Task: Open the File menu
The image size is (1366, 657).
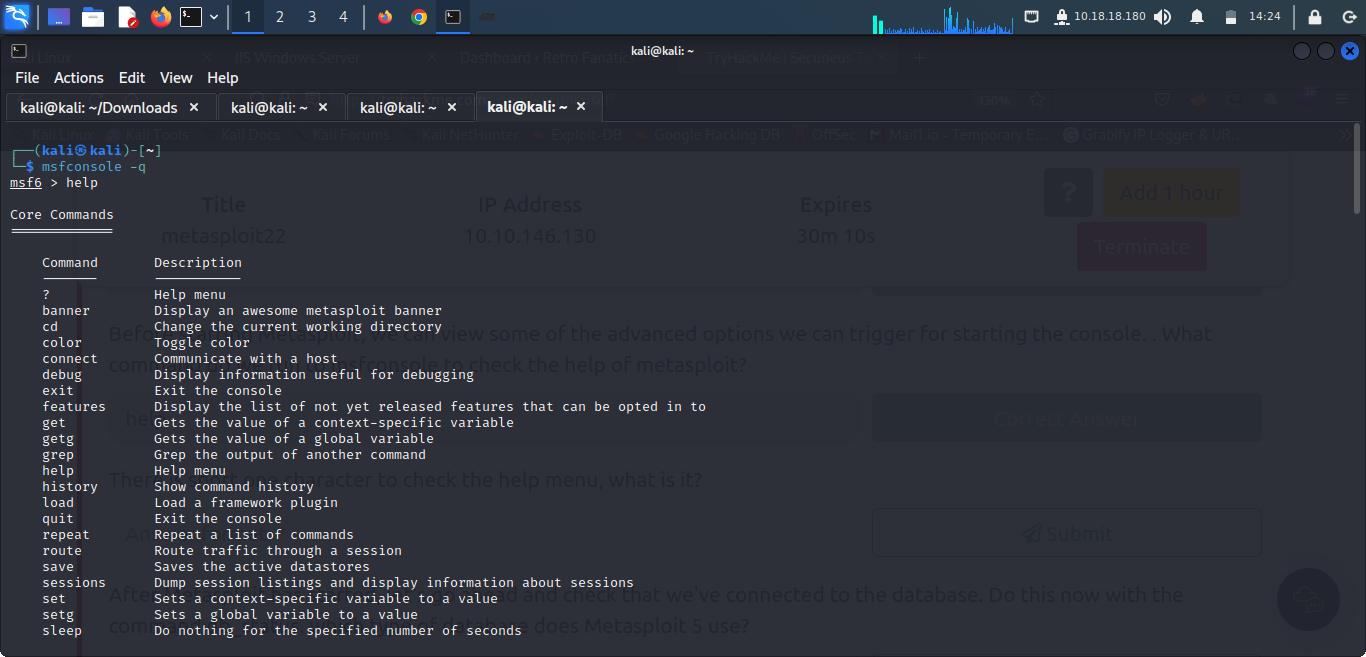Action: point(27,78)
